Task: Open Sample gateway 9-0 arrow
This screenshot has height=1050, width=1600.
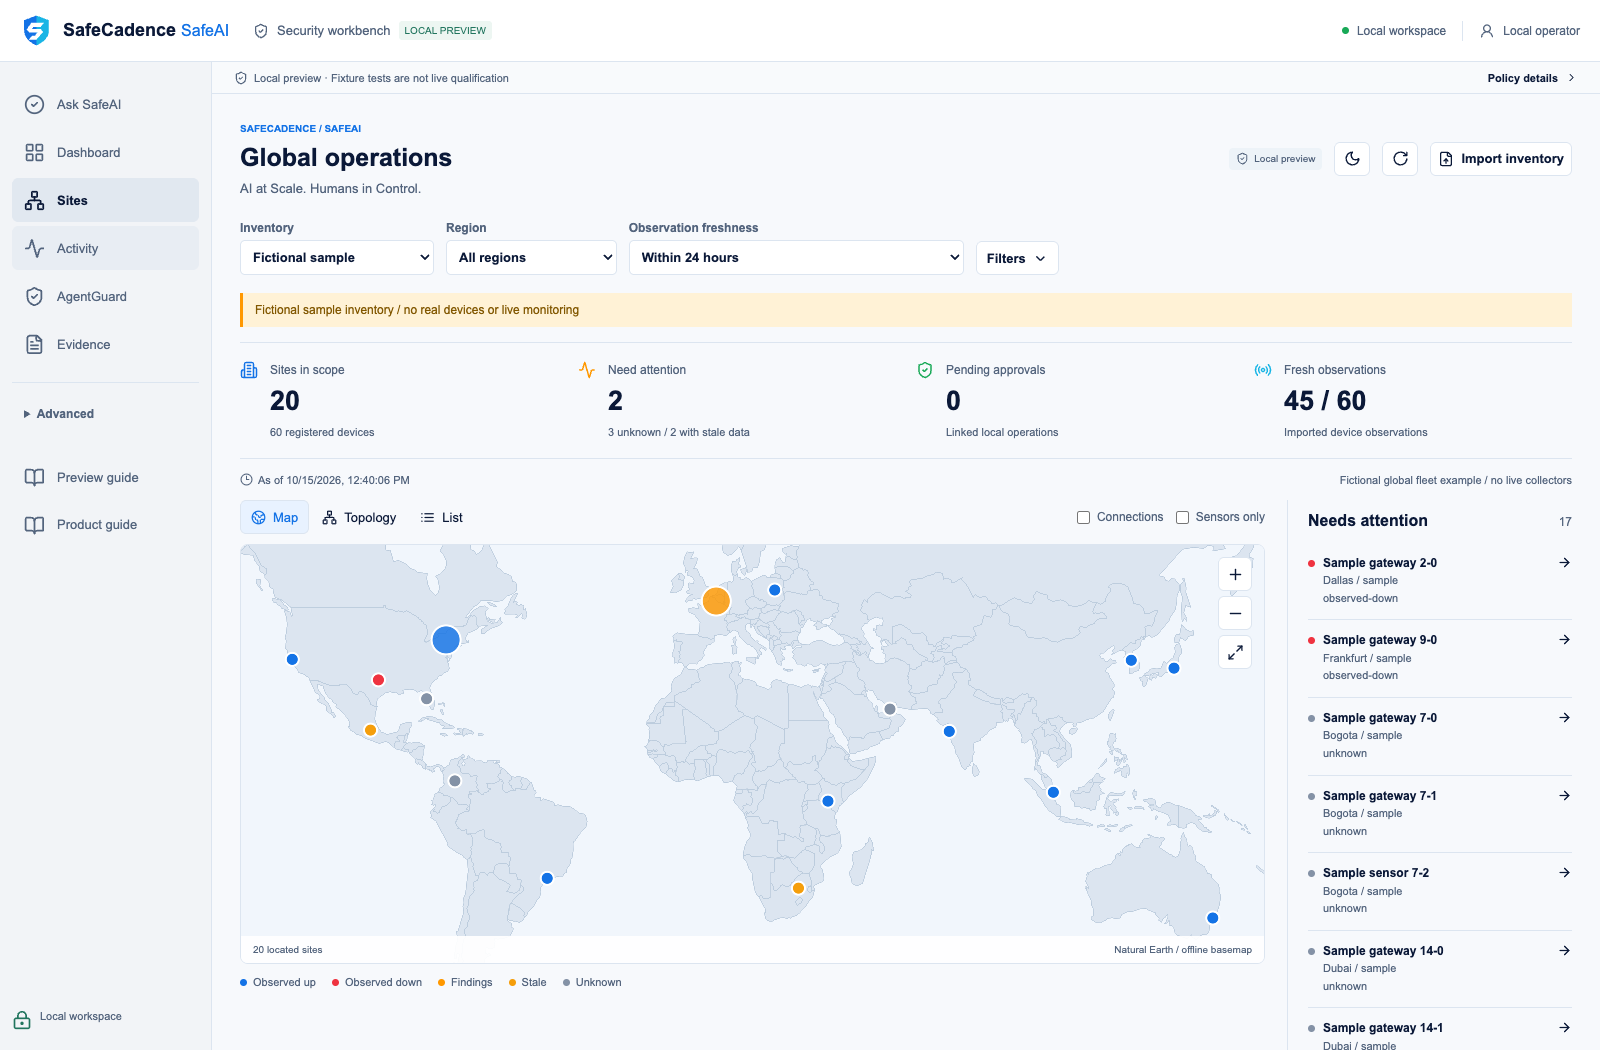Action: pyautogui.click(x=1564, y=640)
